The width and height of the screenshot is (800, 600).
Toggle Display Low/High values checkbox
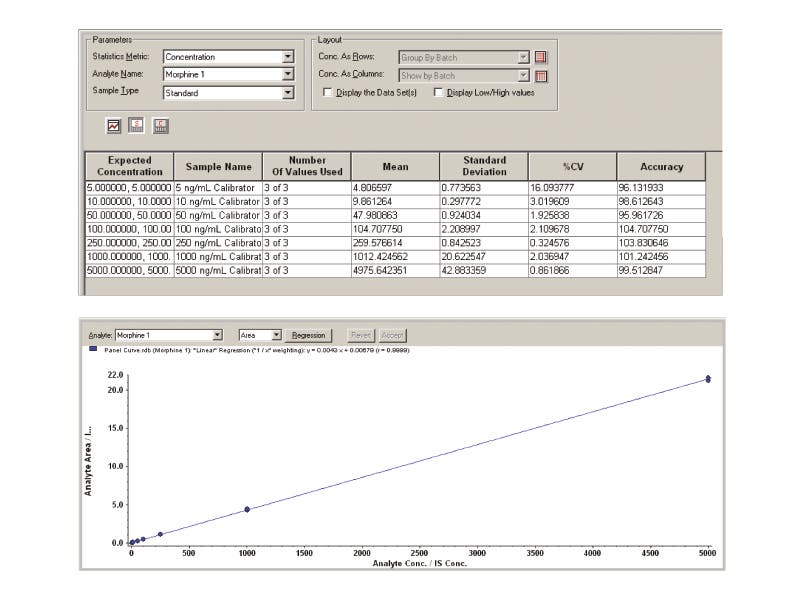[439, 93]
